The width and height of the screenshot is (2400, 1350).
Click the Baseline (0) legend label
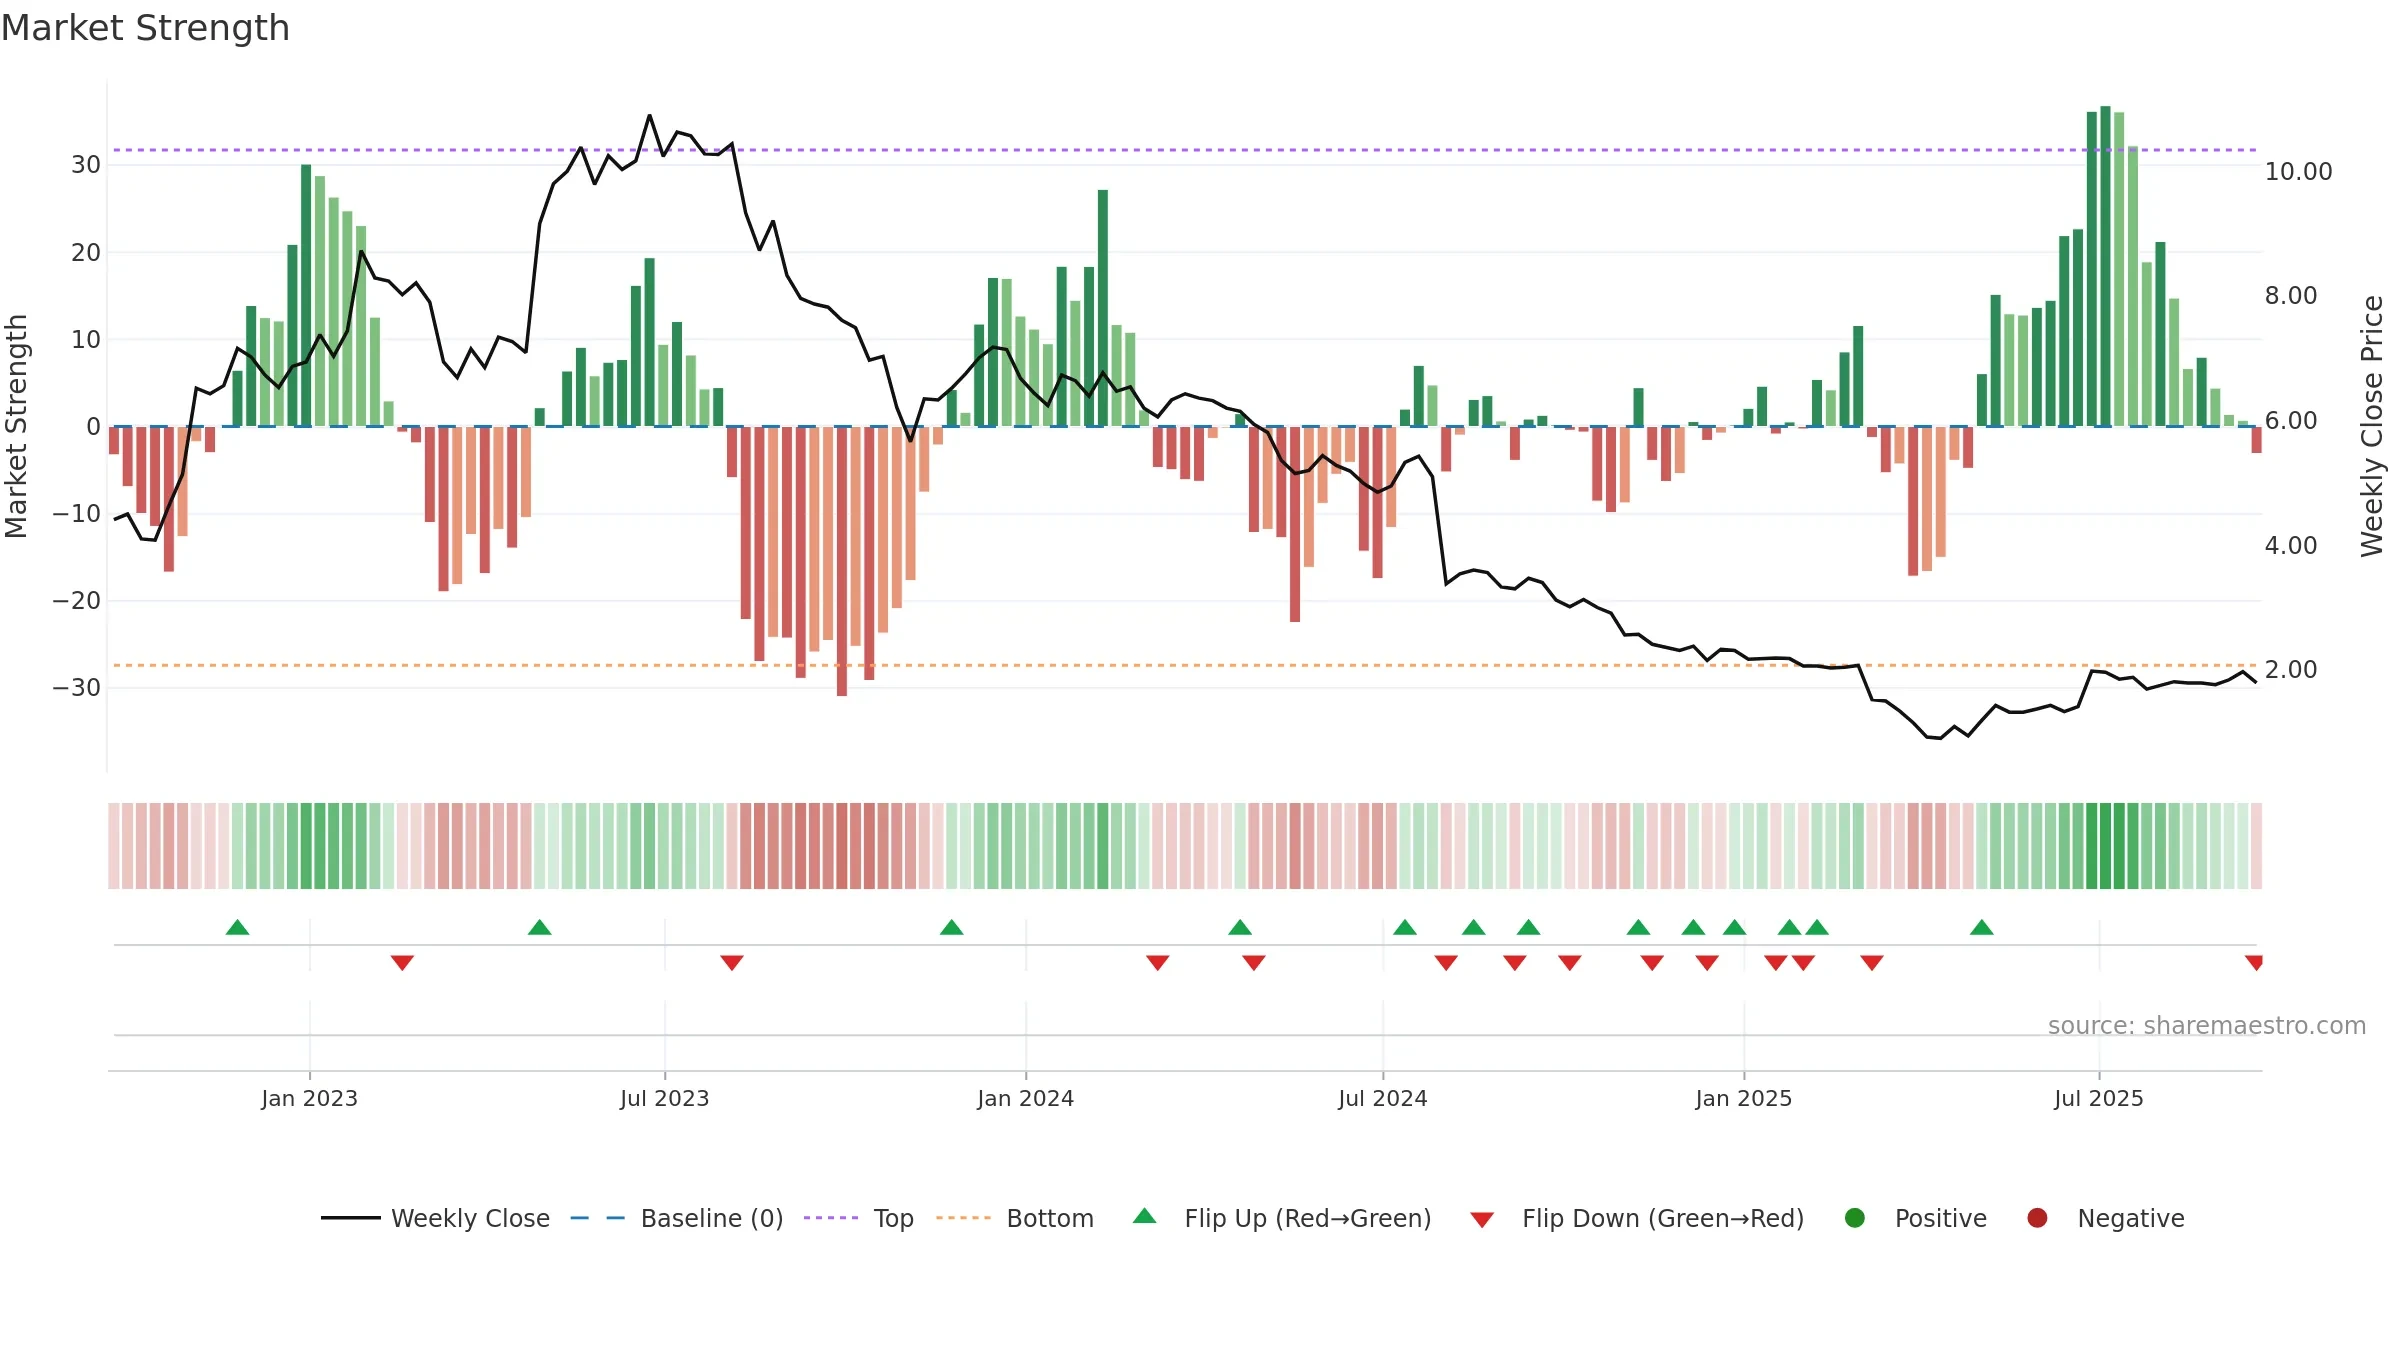[x=712, y=1218]
